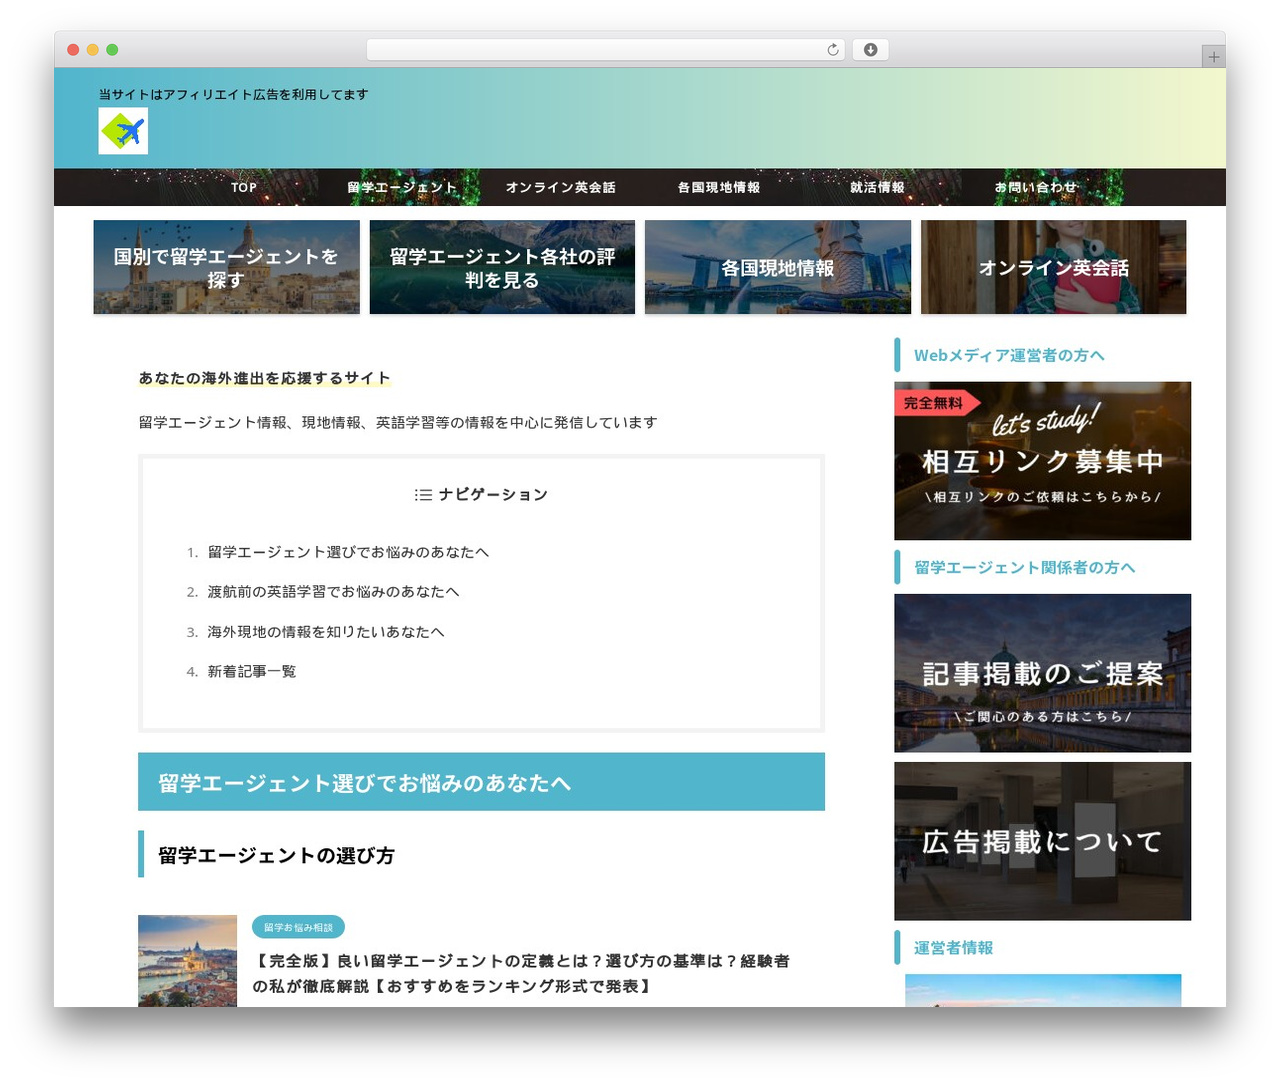The height and width of the screenshot is (1084, 1280).
Task: Open the article thumbnail of the coastal city
Action: [x=187, y=961]
